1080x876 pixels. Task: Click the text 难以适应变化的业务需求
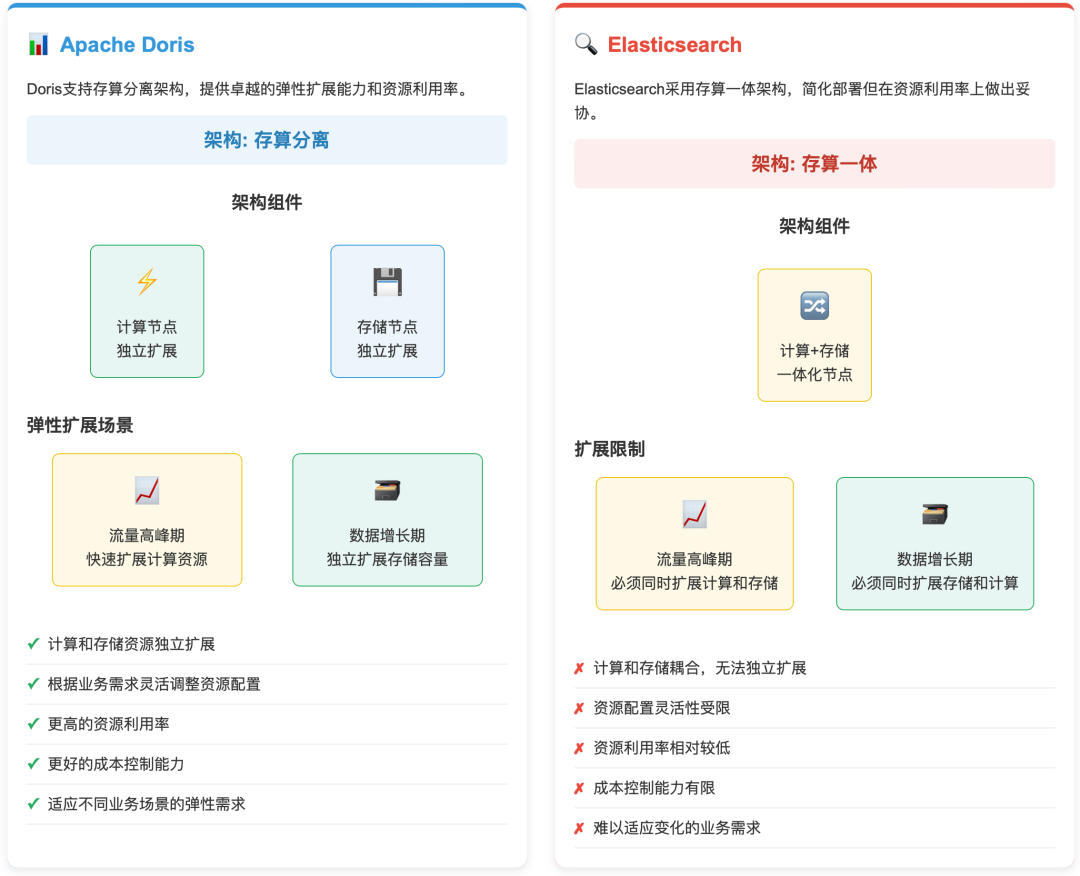(x=677, y=828)
